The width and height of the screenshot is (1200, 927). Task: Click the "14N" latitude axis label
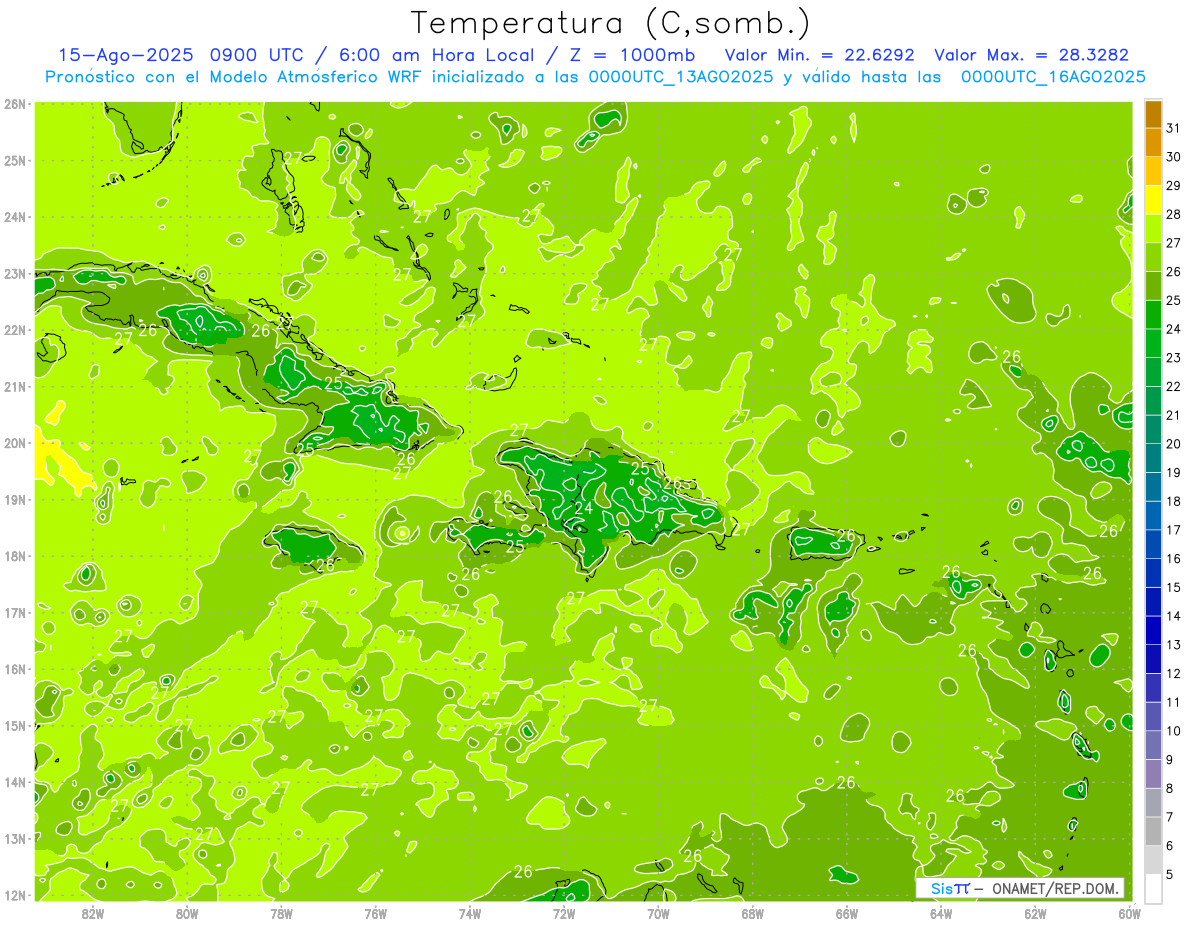click(x=14, y=782)
